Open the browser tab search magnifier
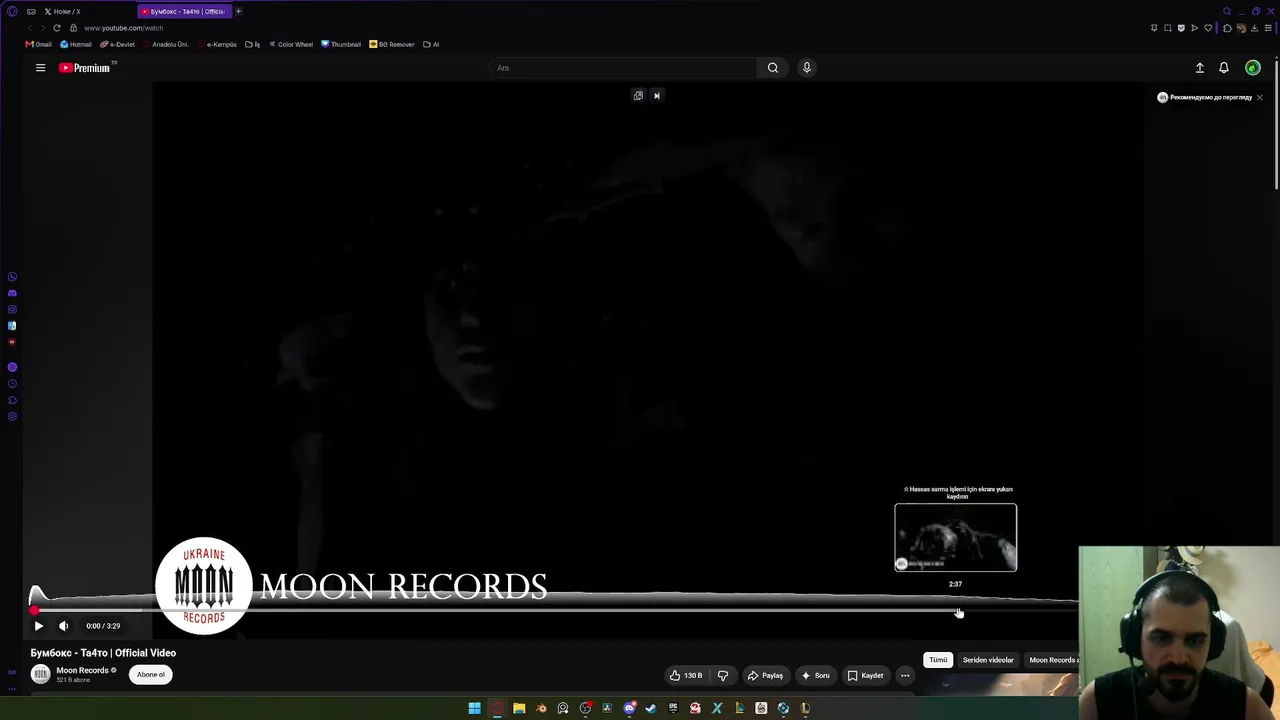Viewport: 1280px width, 720px height. (1227, 11)
